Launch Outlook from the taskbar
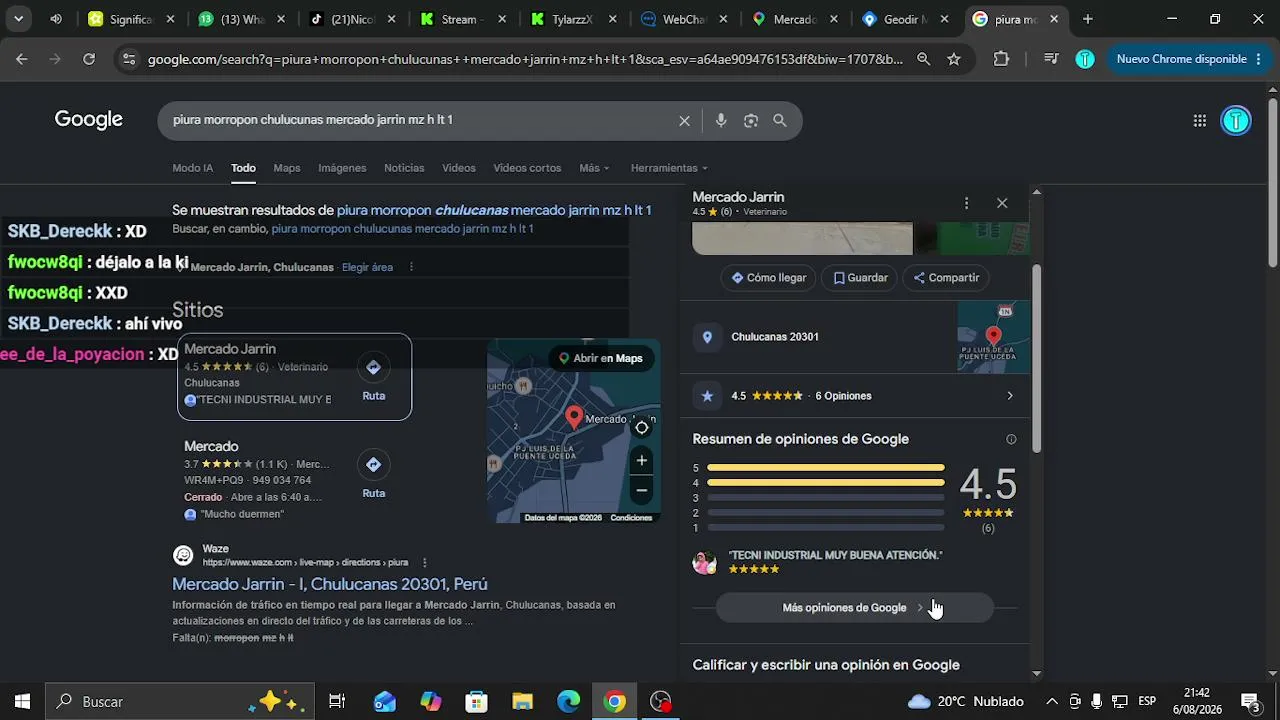Image resolution: width=1280 pixels, height=720 pixels. (x=385, y=702)
